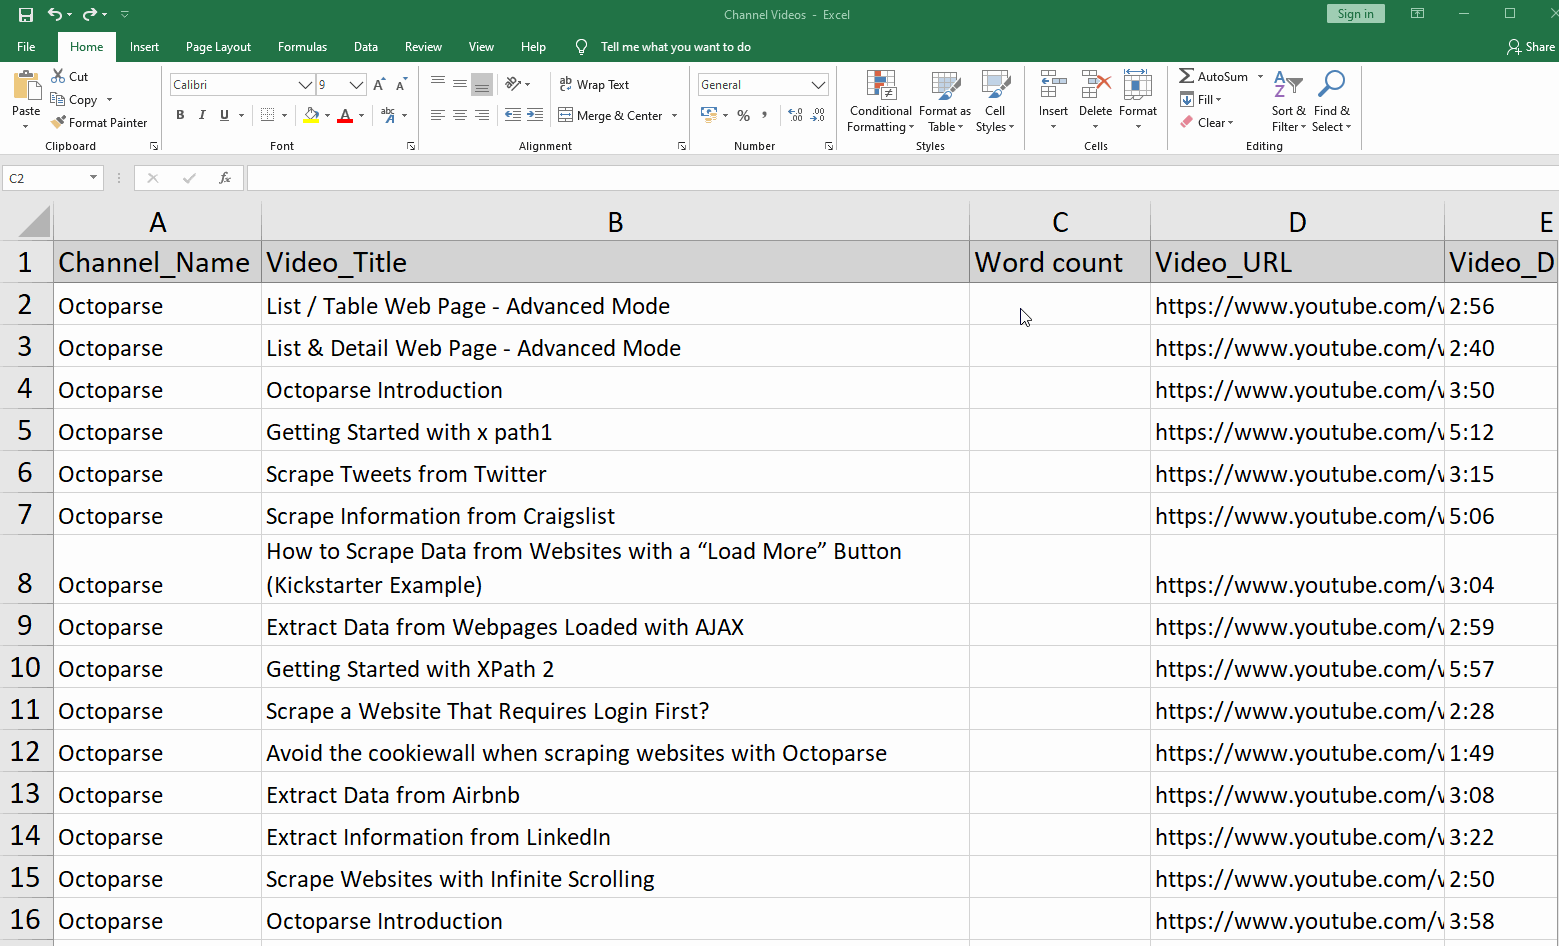Click the Share button

tap(1531, 47)
